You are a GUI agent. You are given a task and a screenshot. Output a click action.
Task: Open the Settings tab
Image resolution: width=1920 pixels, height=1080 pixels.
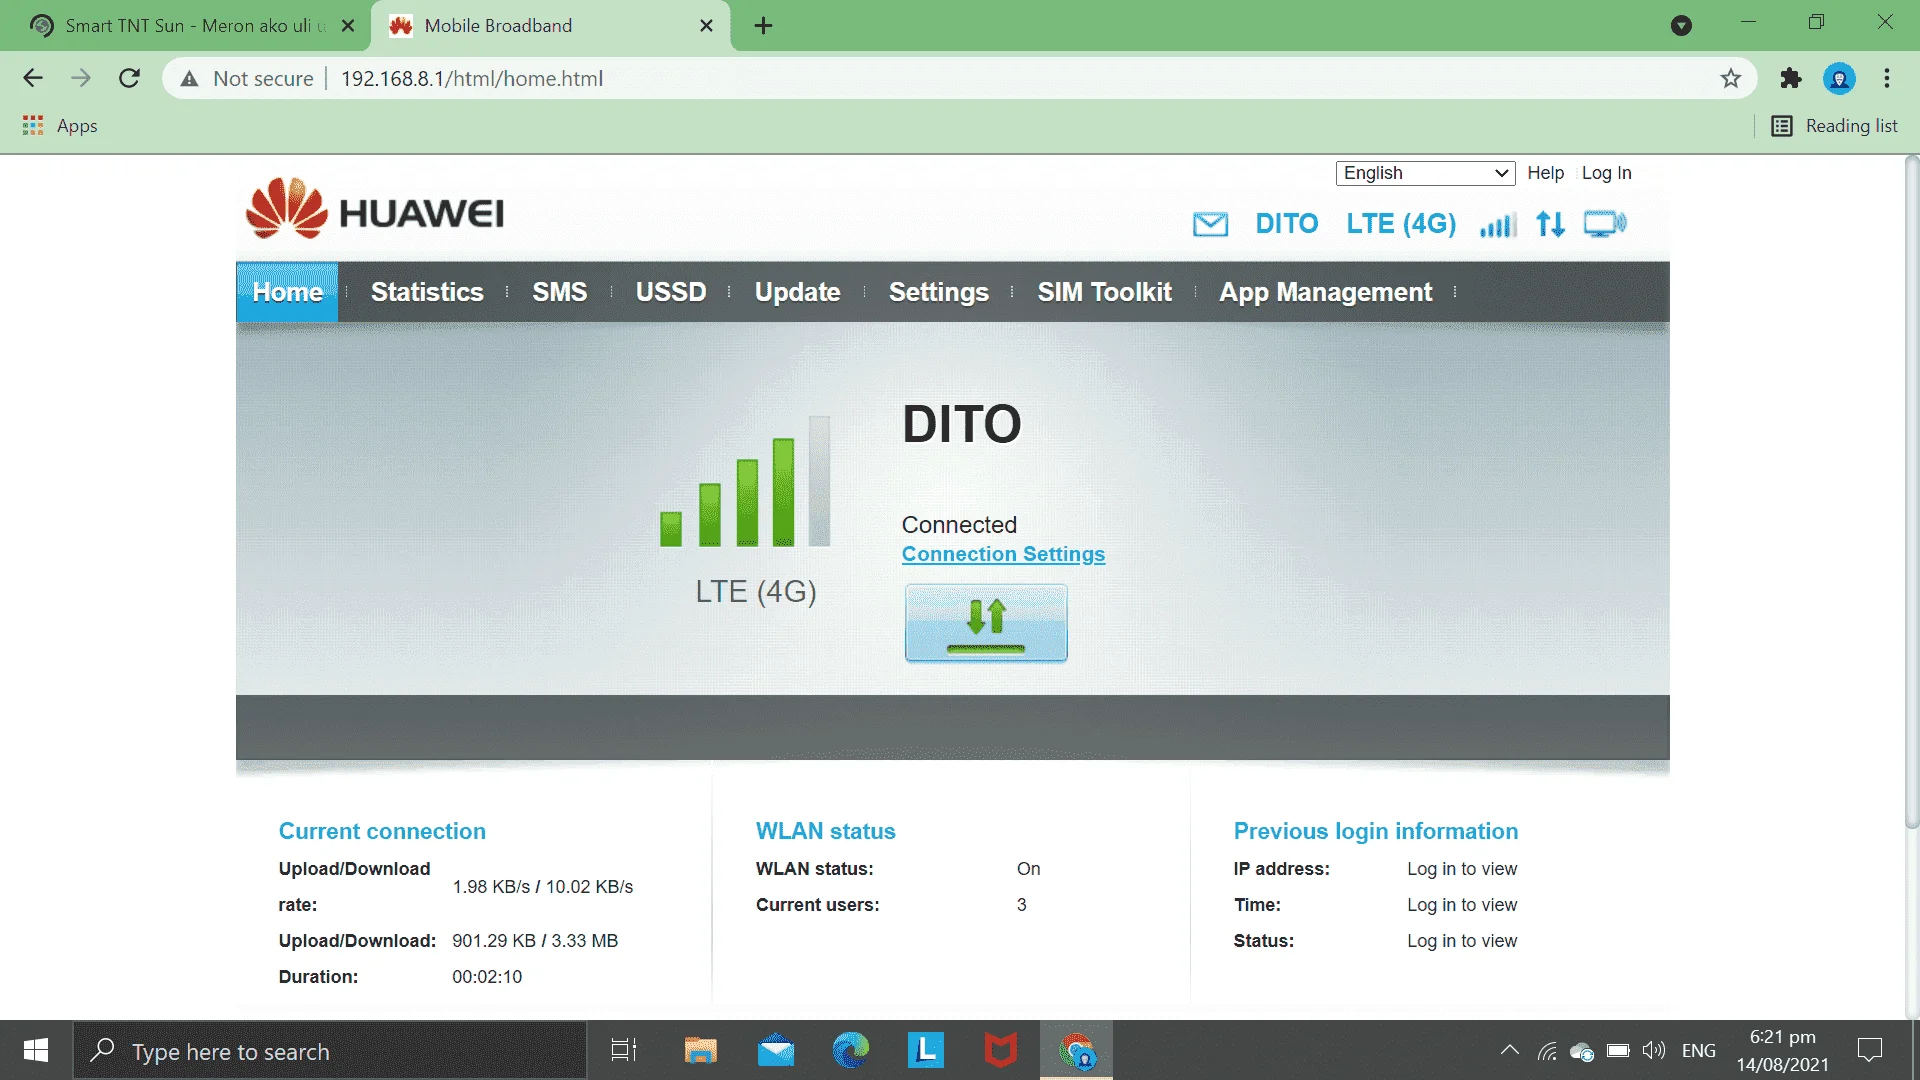tap(938, 292)
